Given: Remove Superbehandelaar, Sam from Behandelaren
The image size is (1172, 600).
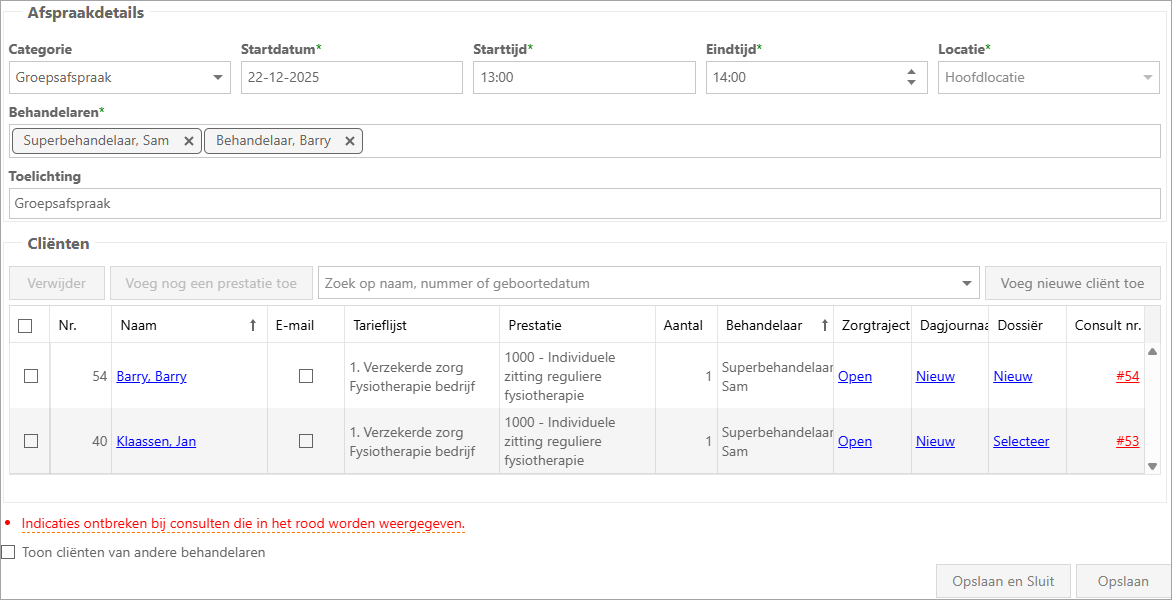Looking at the screenshot, I should (x=188, y=141).
